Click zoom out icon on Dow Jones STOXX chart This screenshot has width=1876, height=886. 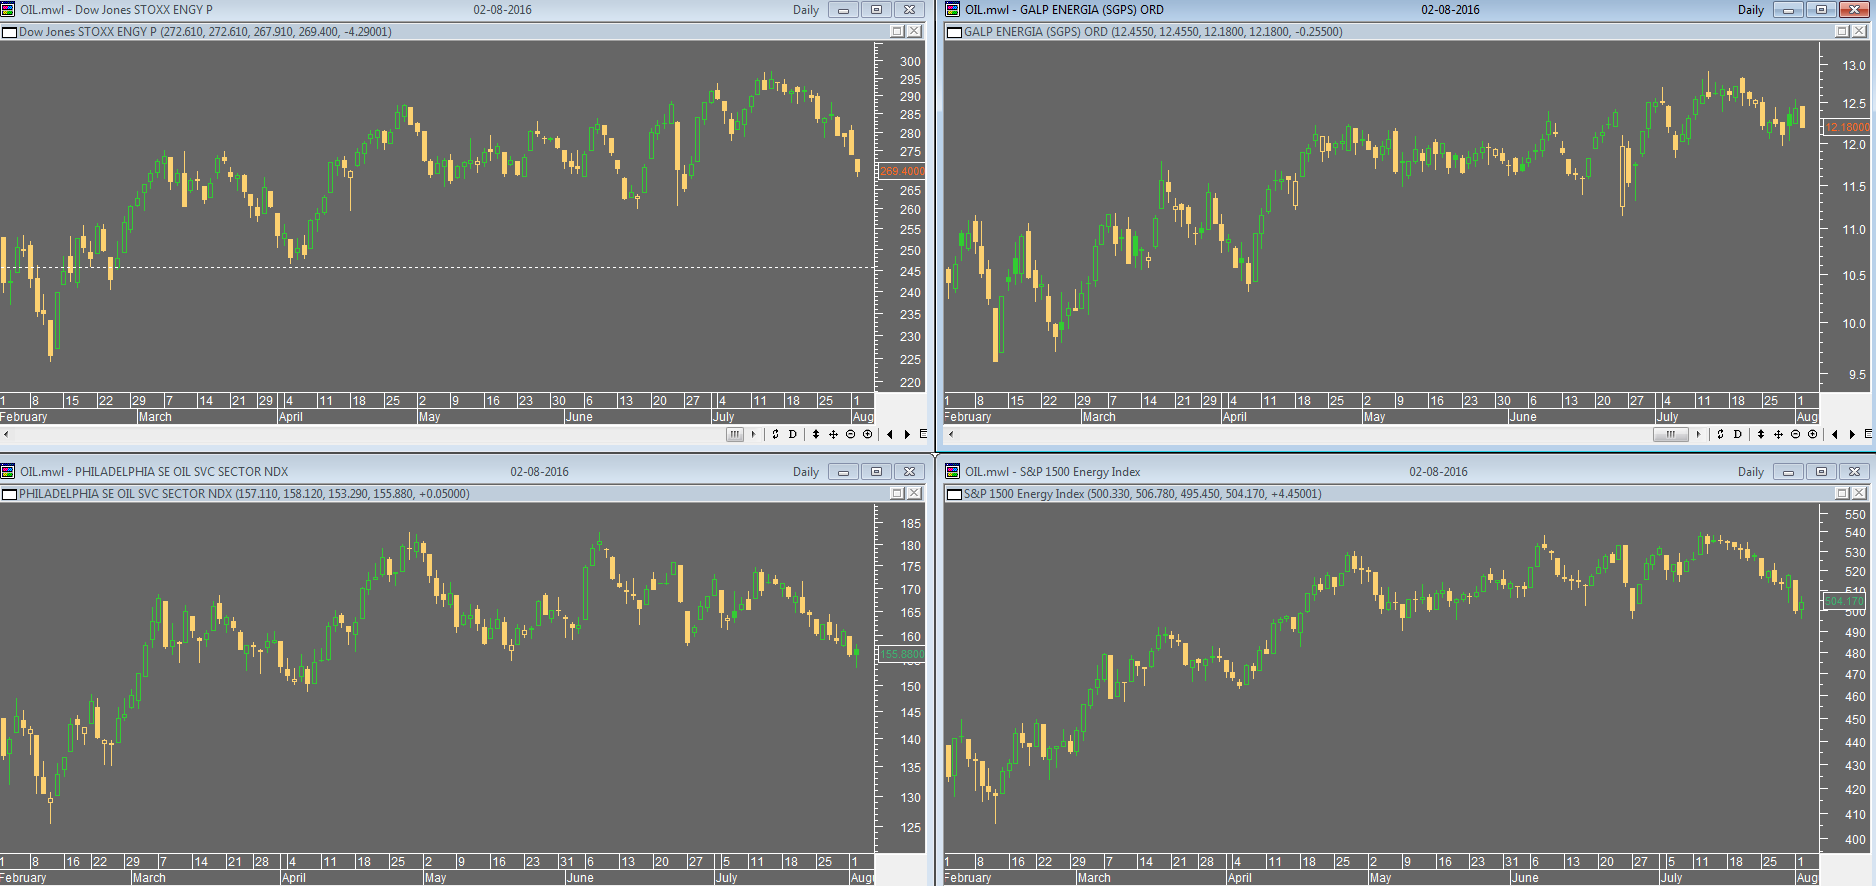[850, 434]
